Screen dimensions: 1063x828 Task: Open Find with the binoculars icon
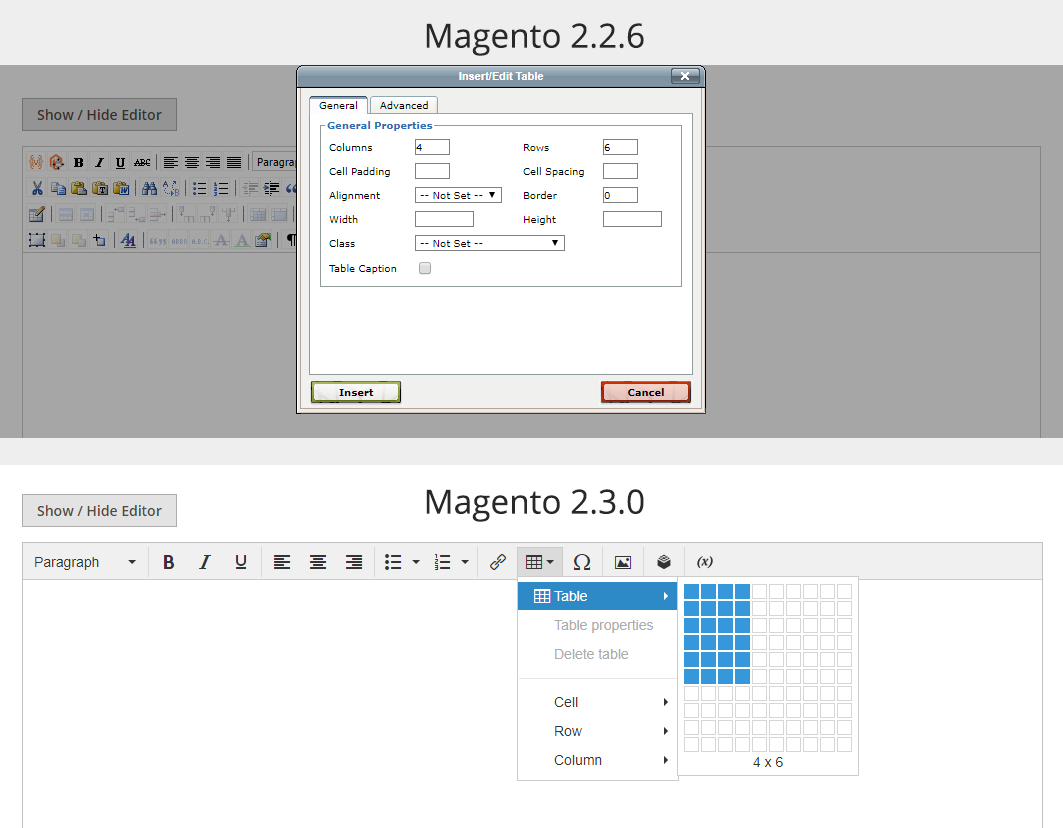pos(149,188)
